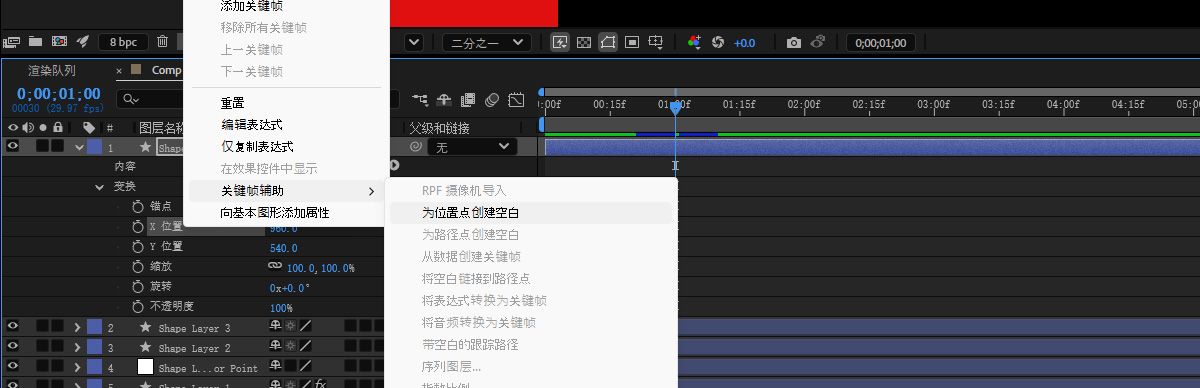The width and height of the screenshot is (1200, 388).
Task: Click the graph editor icon
Action: coord(516,100)
